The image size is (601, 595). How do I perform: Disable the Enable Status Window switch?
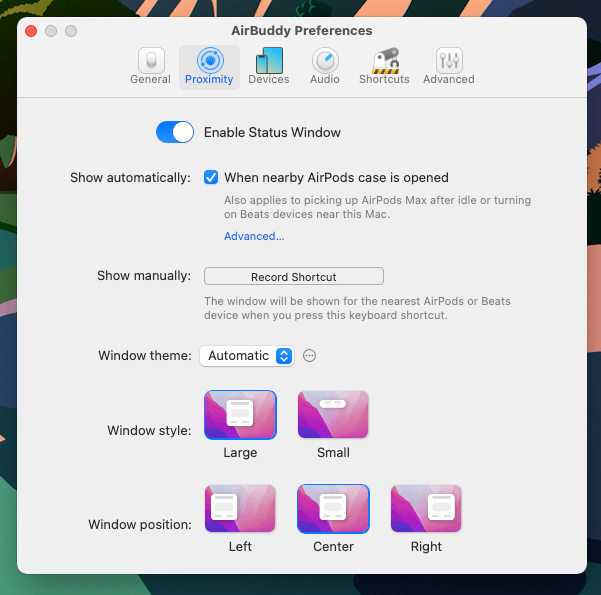point(175,132)
